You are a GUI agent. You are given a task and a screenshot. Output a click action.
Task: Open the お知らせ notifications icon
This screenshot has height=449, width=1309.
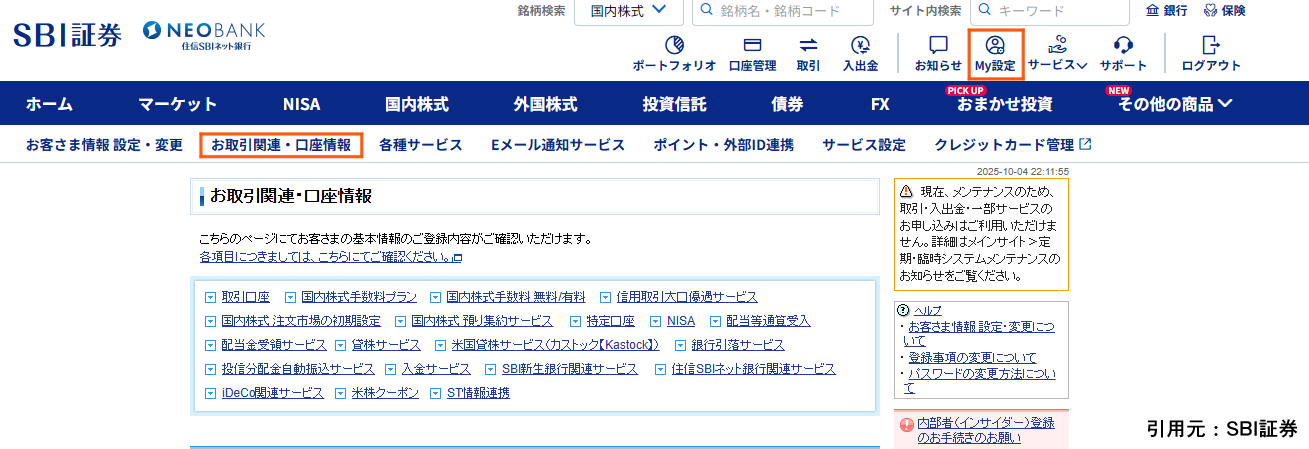pyautogui.click(x=938, y=46)
